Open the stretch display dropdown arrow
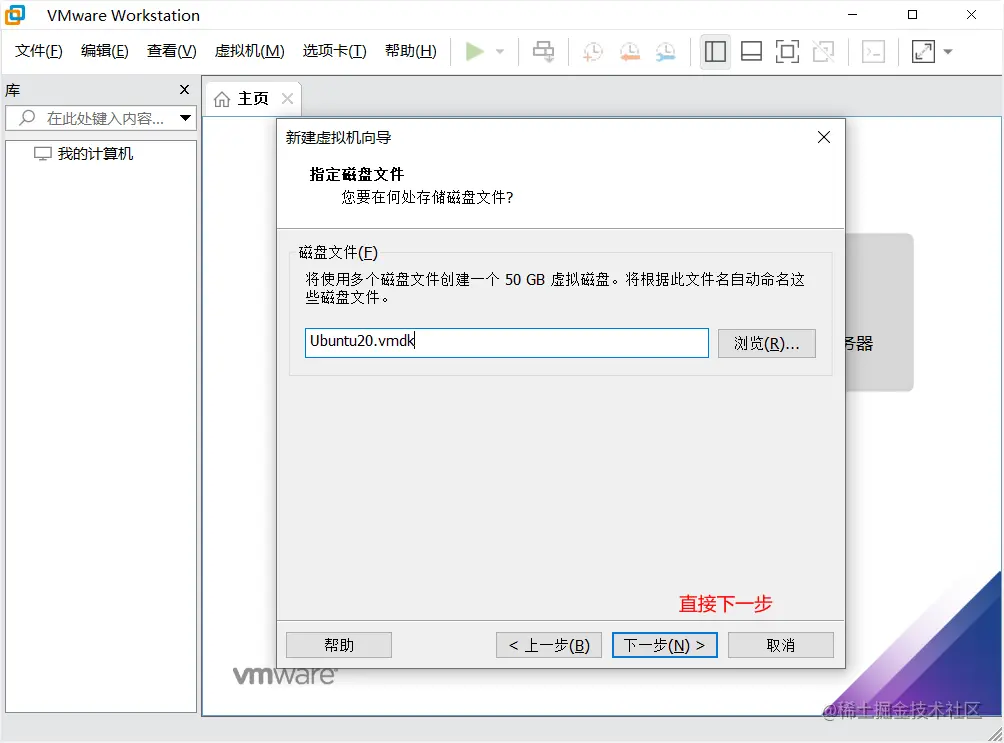This screenshot has width=1004, height=743. pyautogui.click(x=948, y=51)
